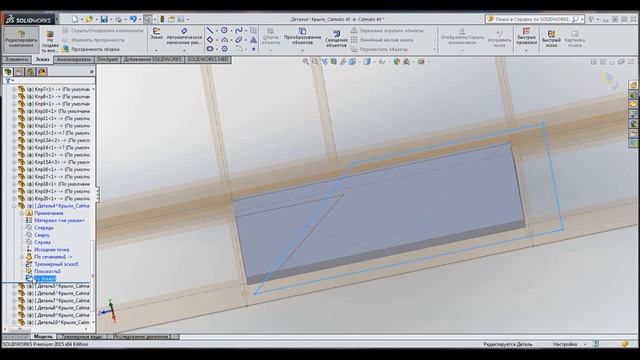Select the Spline sketch tool
Image resolution: width=640 pixels, height=360 pixels.
[x=239, y=30]
